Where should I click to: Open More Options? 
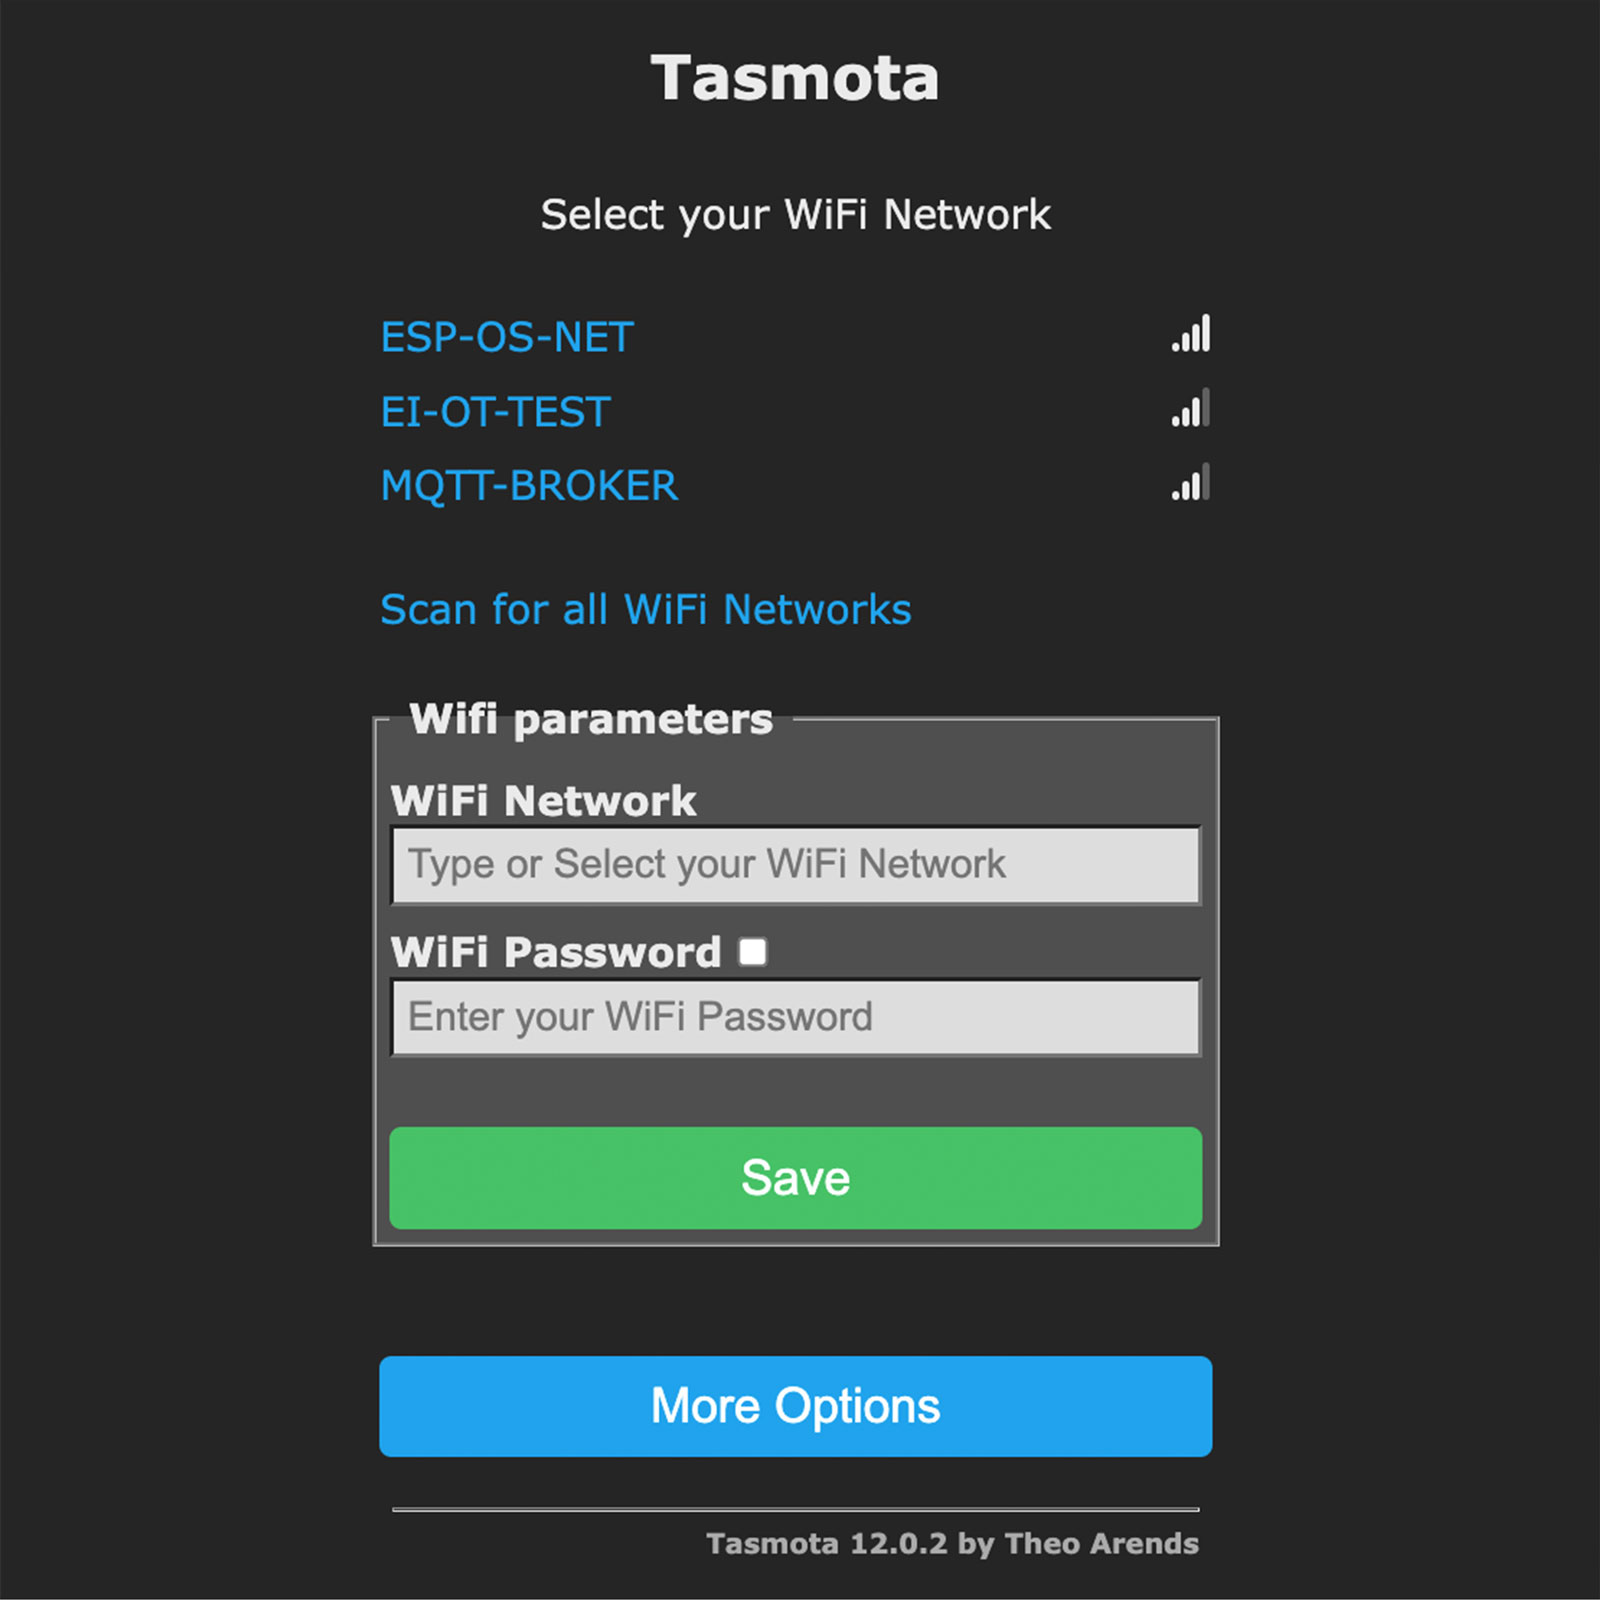(795, 1406)
